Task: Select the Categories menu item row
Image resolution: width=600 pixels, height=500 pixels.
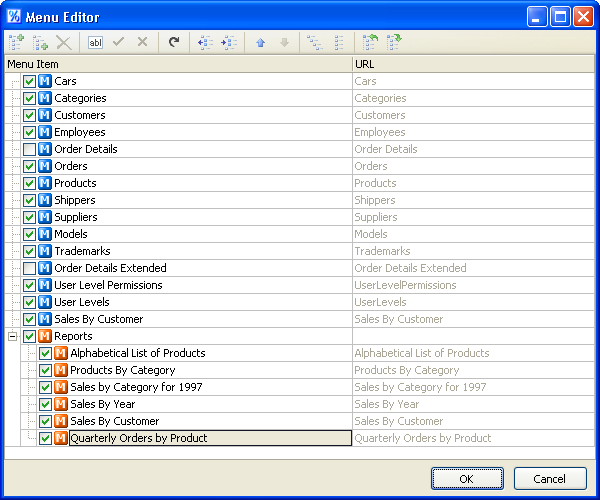Action: tap(80, 98)
